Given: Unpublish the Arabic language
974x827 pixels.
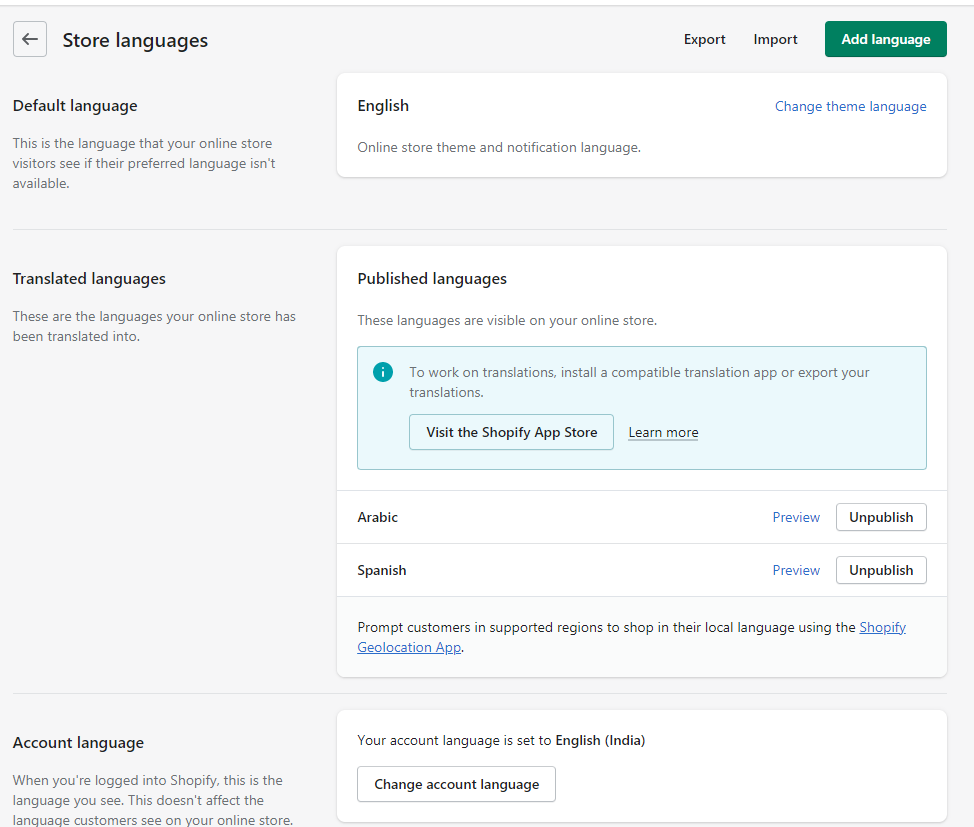Looking at the screenshot, I should pyautogui.click(x=881, y=517).
